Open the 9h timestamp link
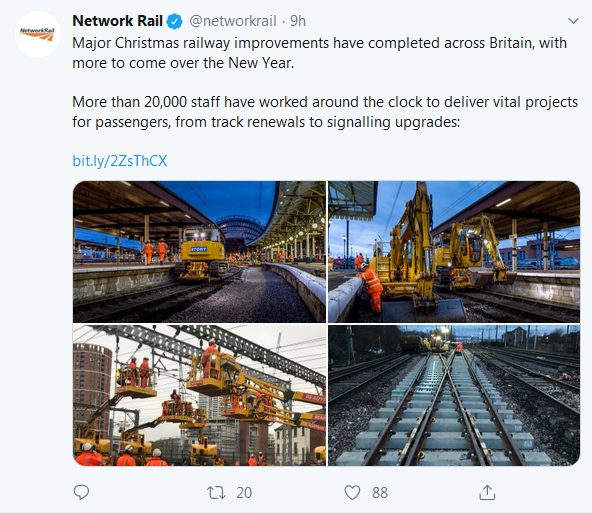 [x=298, y=21]
